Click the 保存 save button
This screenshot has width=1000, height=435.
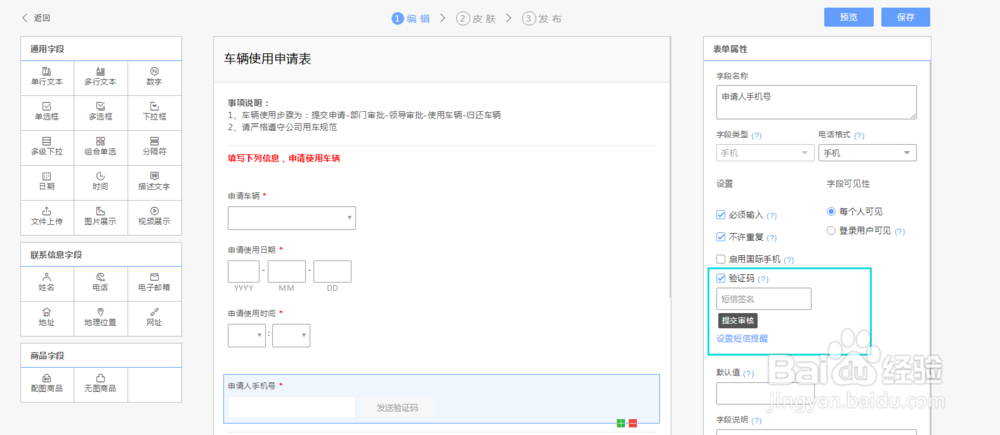click(906, 17)
